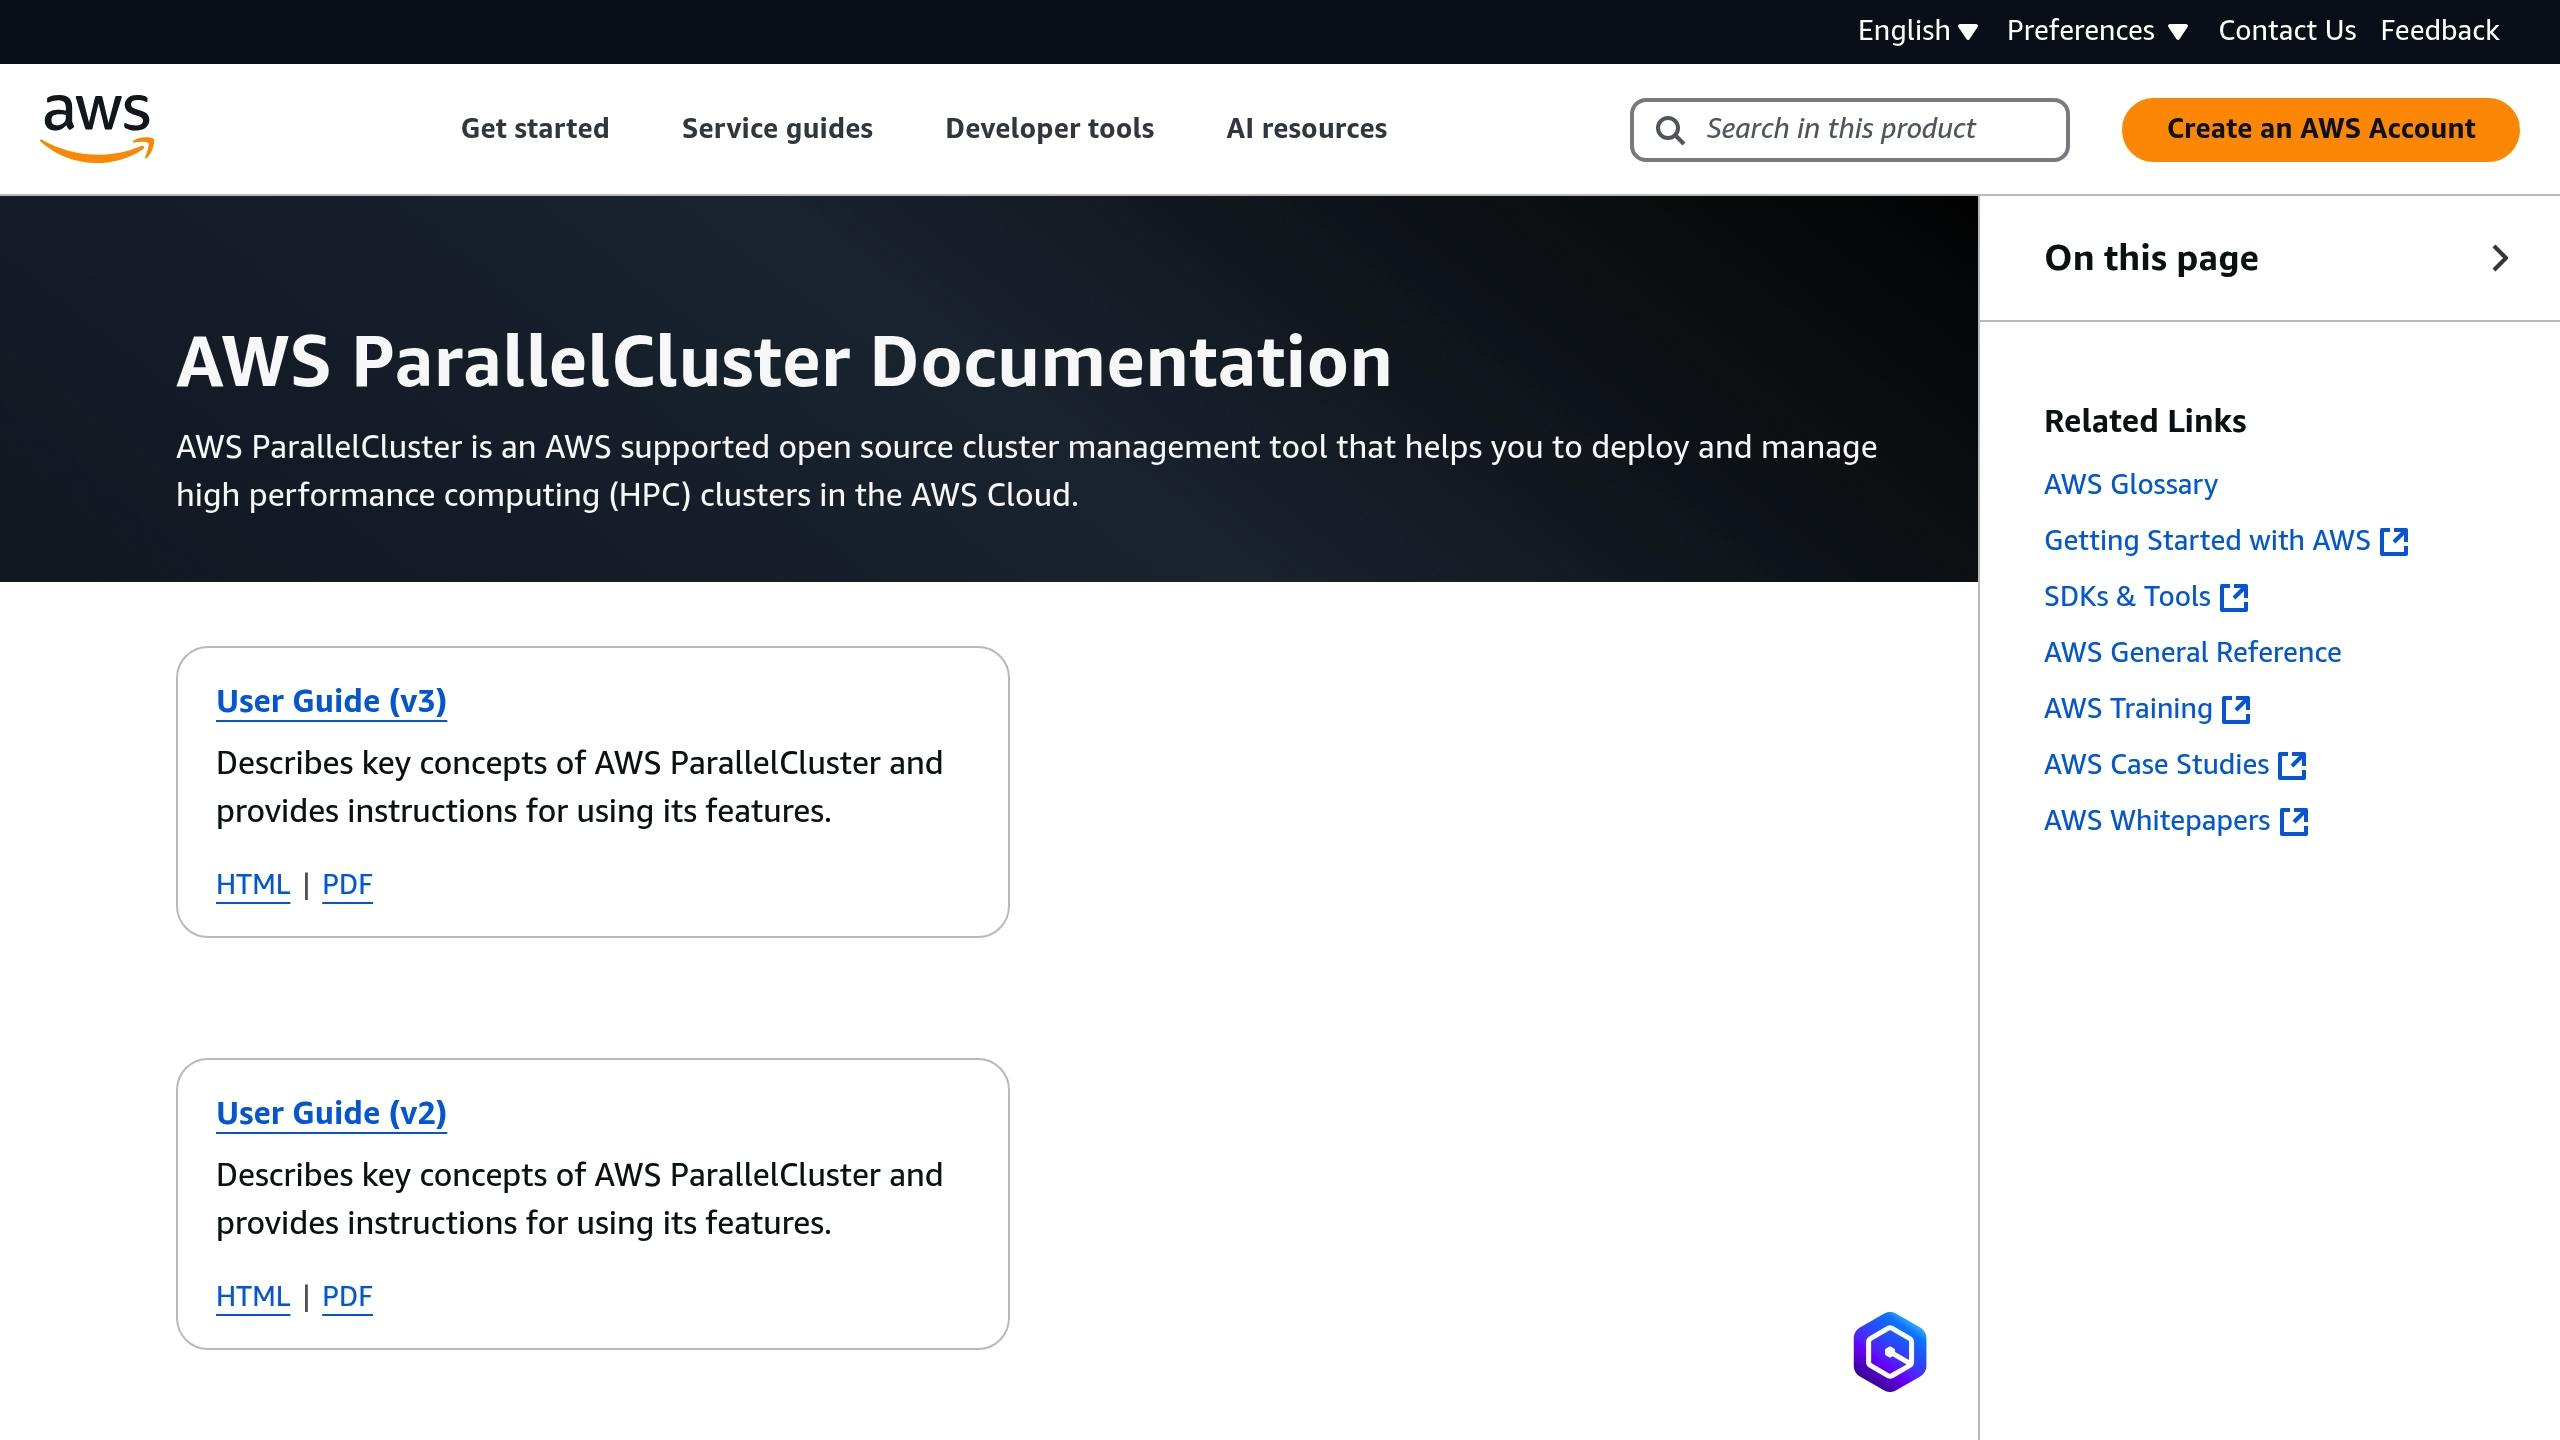
Task: Open HTML version of User Guide (v2)
Action: point(253,1296)
